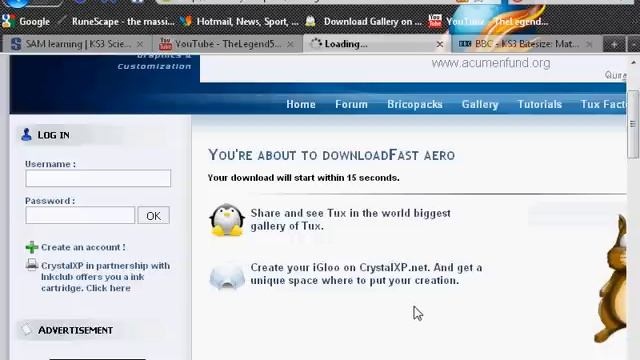
Task: Open the Bricopacks section
Action: (415, 104)
